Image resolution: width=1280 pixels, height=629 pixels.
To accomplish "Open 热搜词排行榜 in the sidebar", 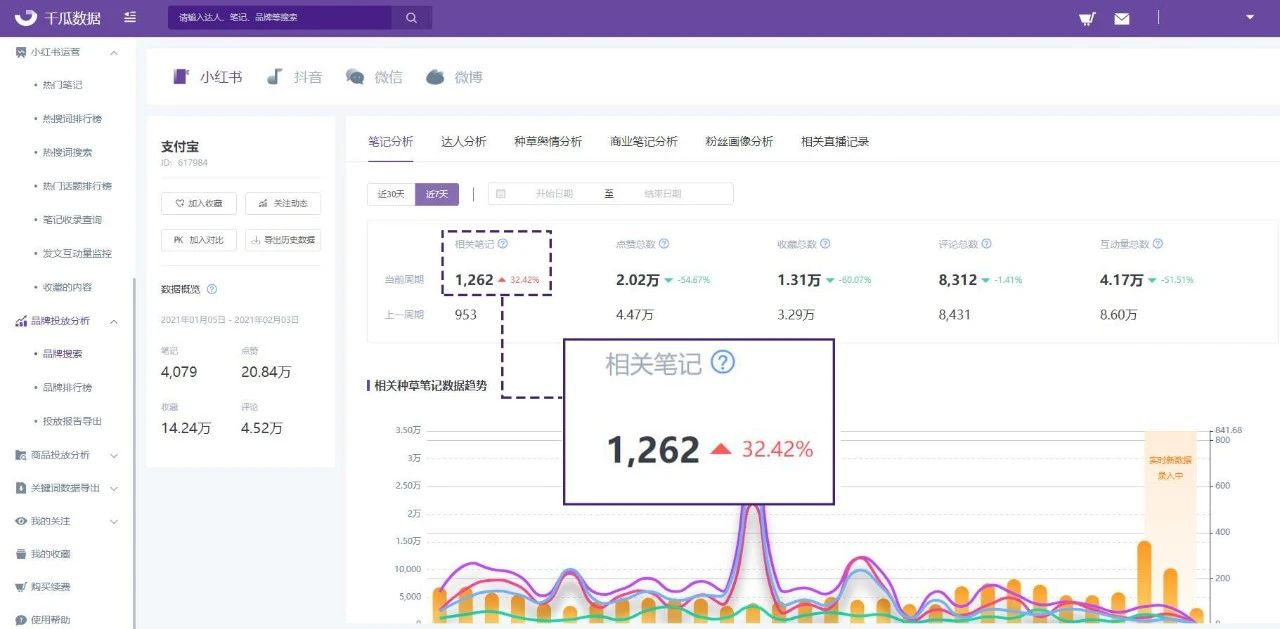I will [x=72, y=119].
